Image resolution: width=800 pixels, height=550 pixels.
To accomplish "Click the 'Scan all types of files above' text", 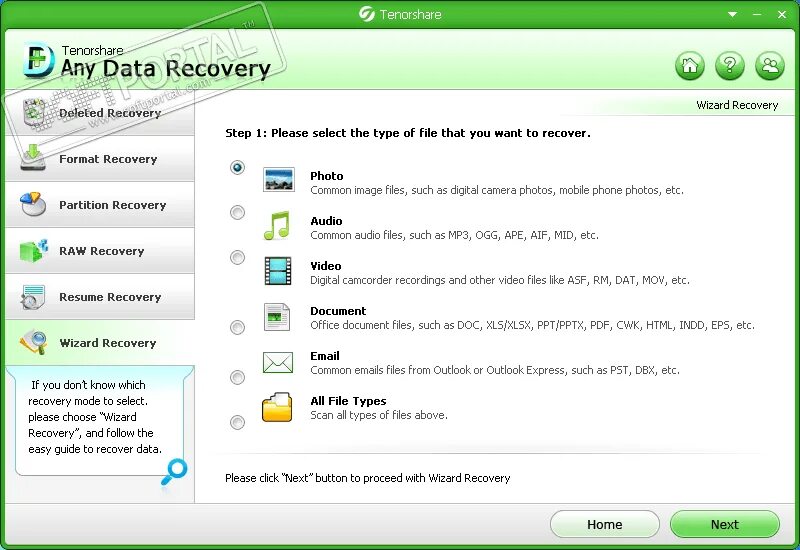I will click(379, 415).
